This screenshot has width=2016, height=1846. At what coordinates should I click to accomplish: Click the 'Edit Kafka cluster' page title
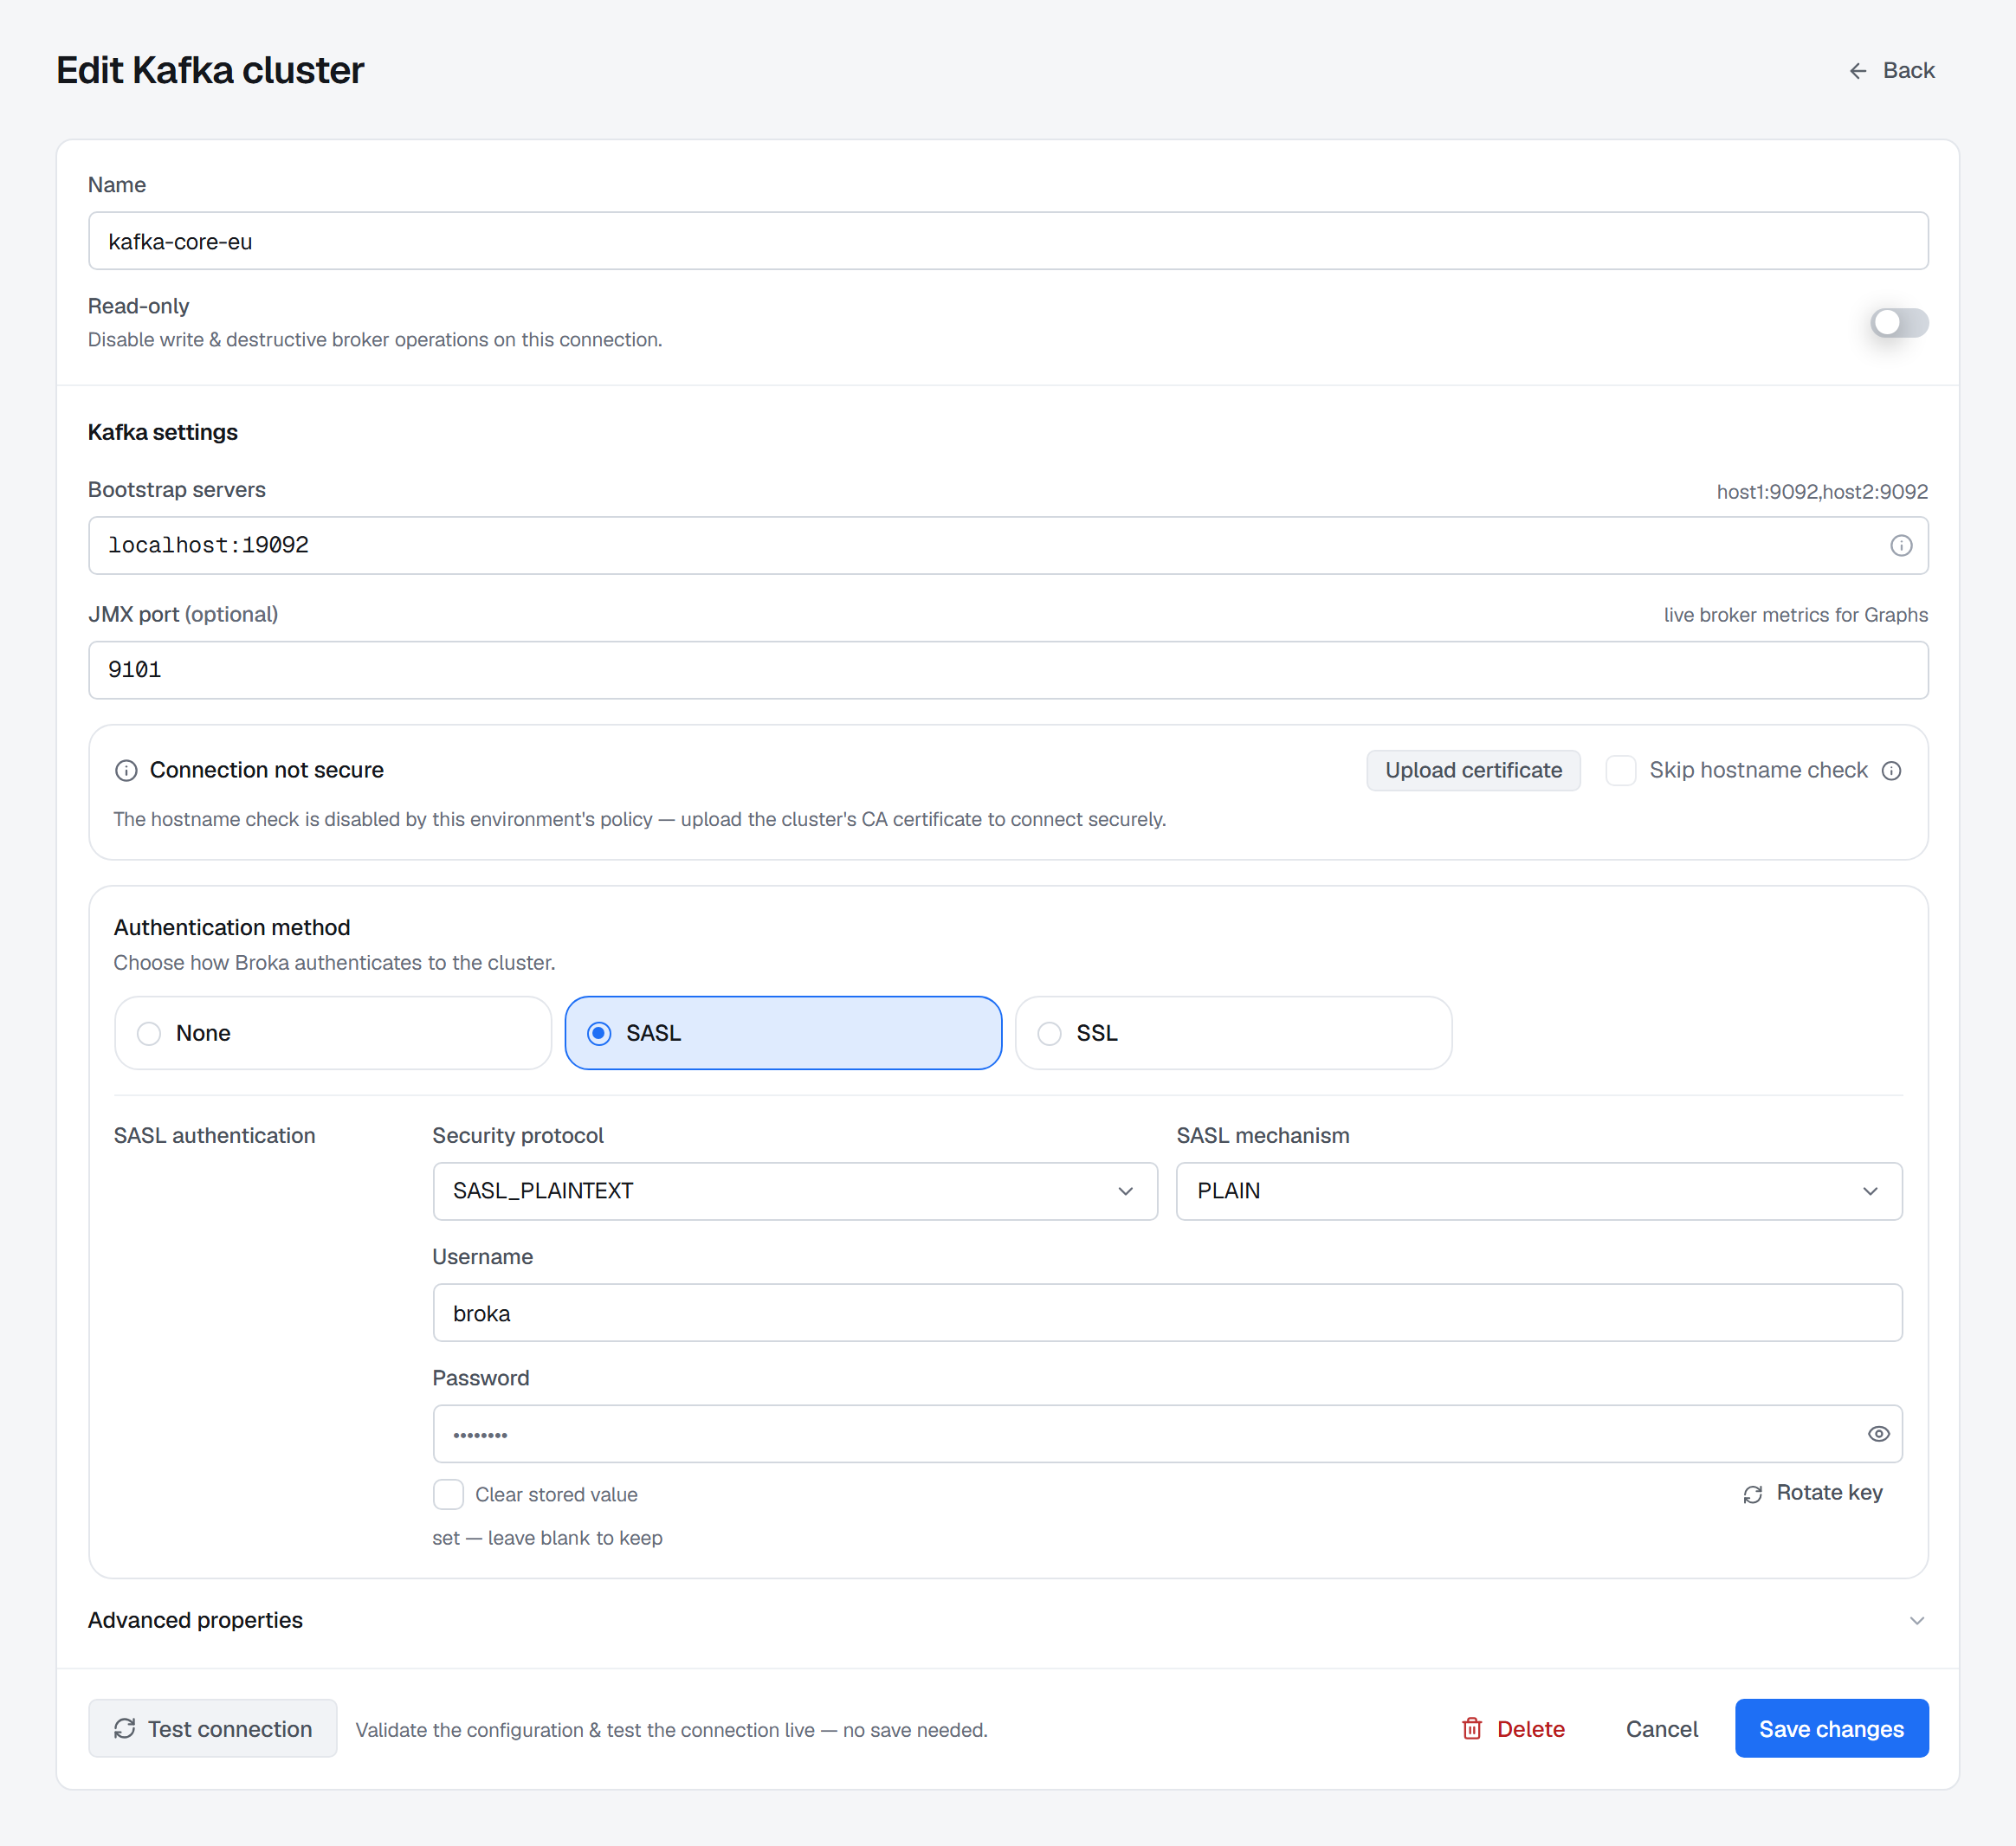click(x=210, y=71)
